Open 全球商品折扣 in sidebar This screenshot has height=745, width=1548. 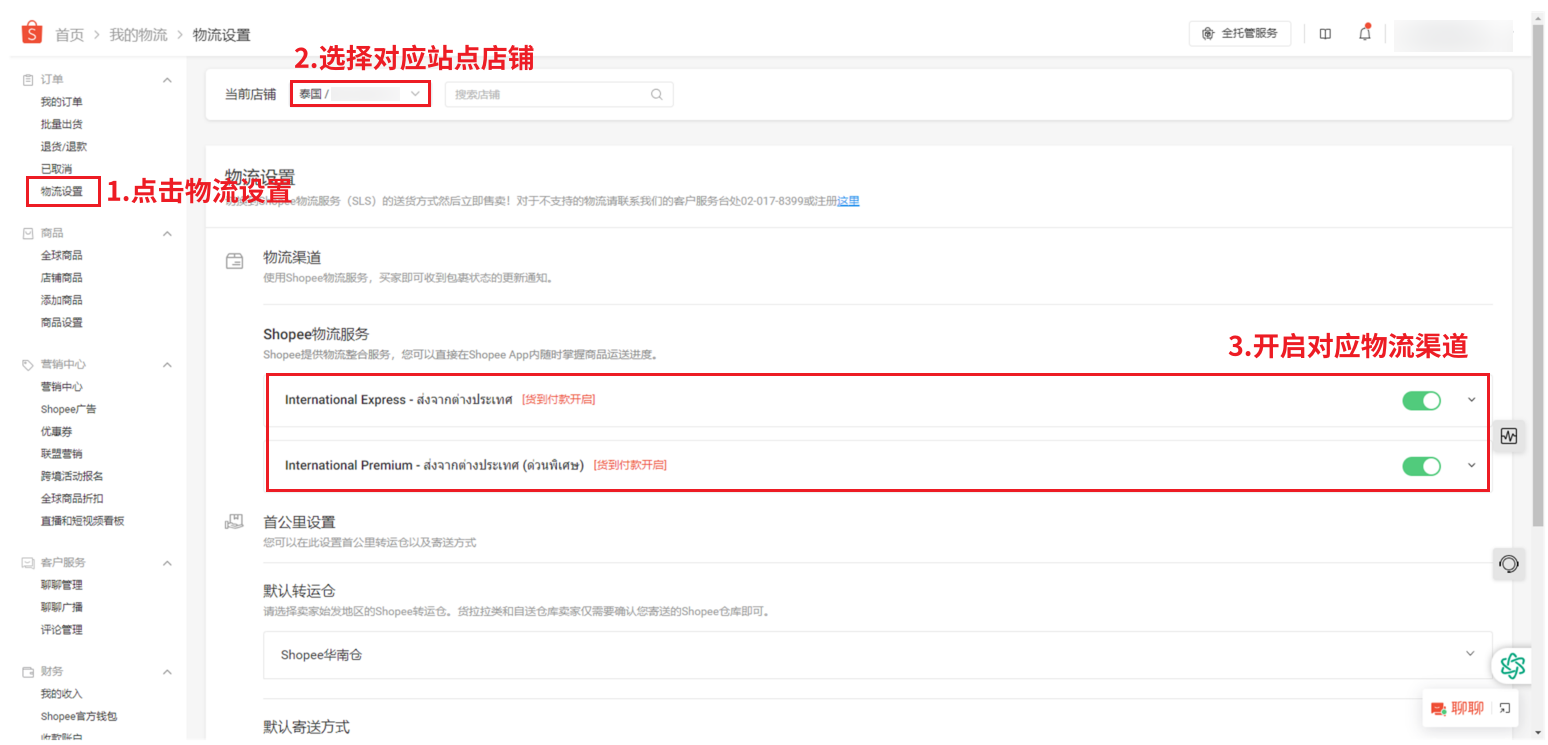[72, 498]
